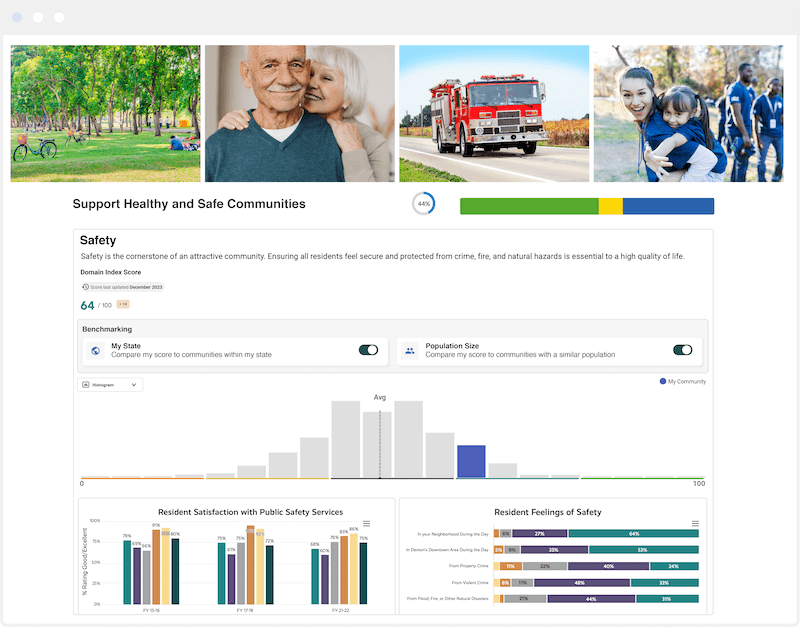800x627 pixels.
Task: Open the elderly couple photo
Action: click(x=300, y=113)
